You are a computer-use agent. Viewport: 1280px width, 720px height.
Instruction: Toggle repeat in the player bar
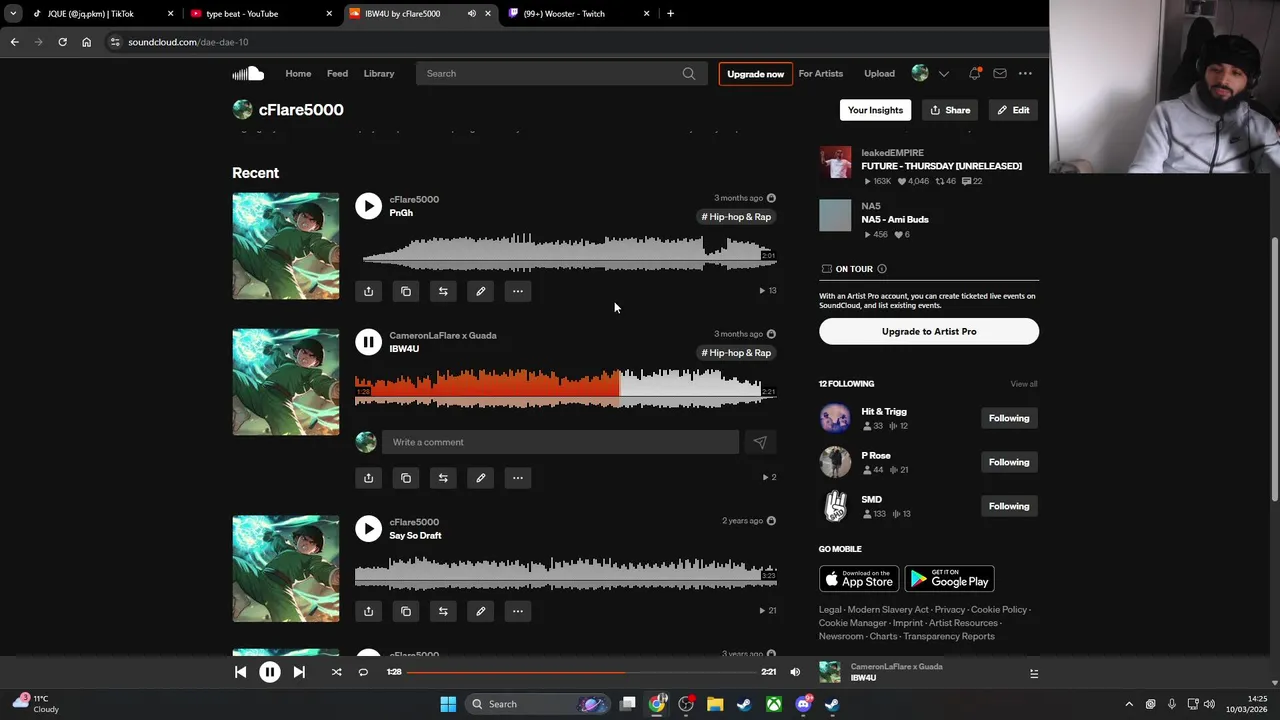click(363, 672)
